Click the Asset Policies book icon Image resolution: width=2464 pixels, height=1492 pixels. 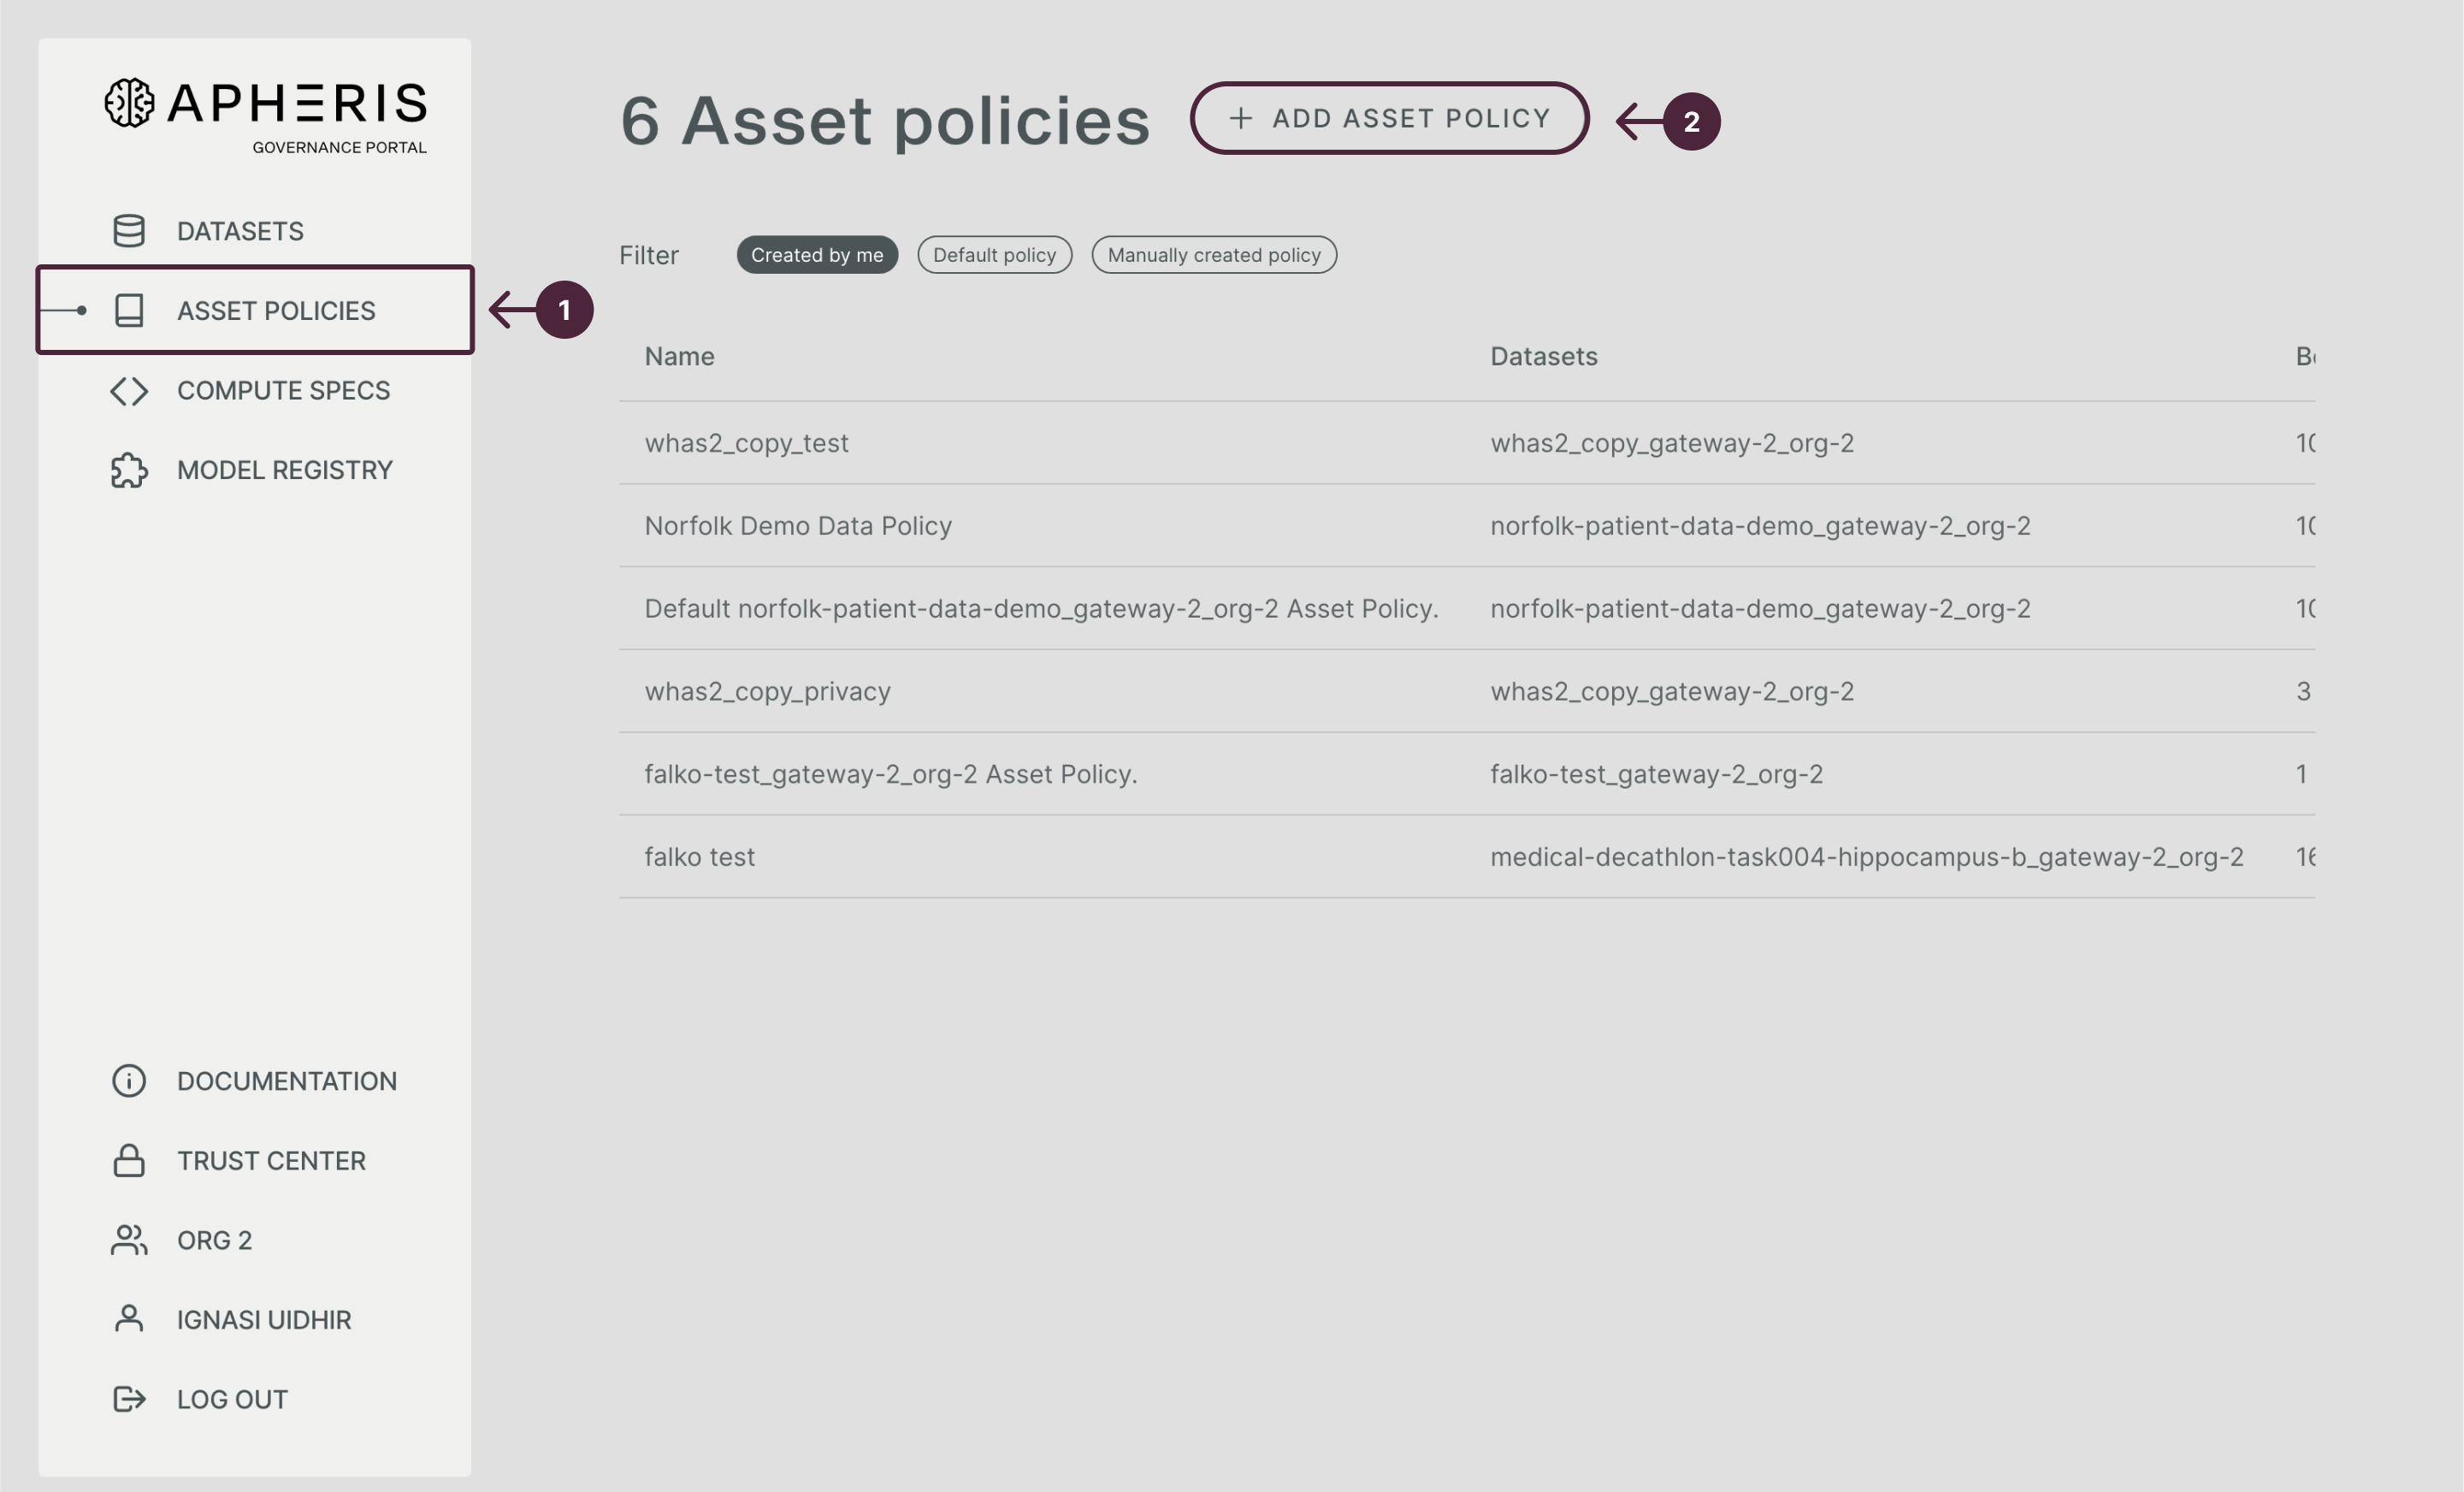click(x=129, y=310)
